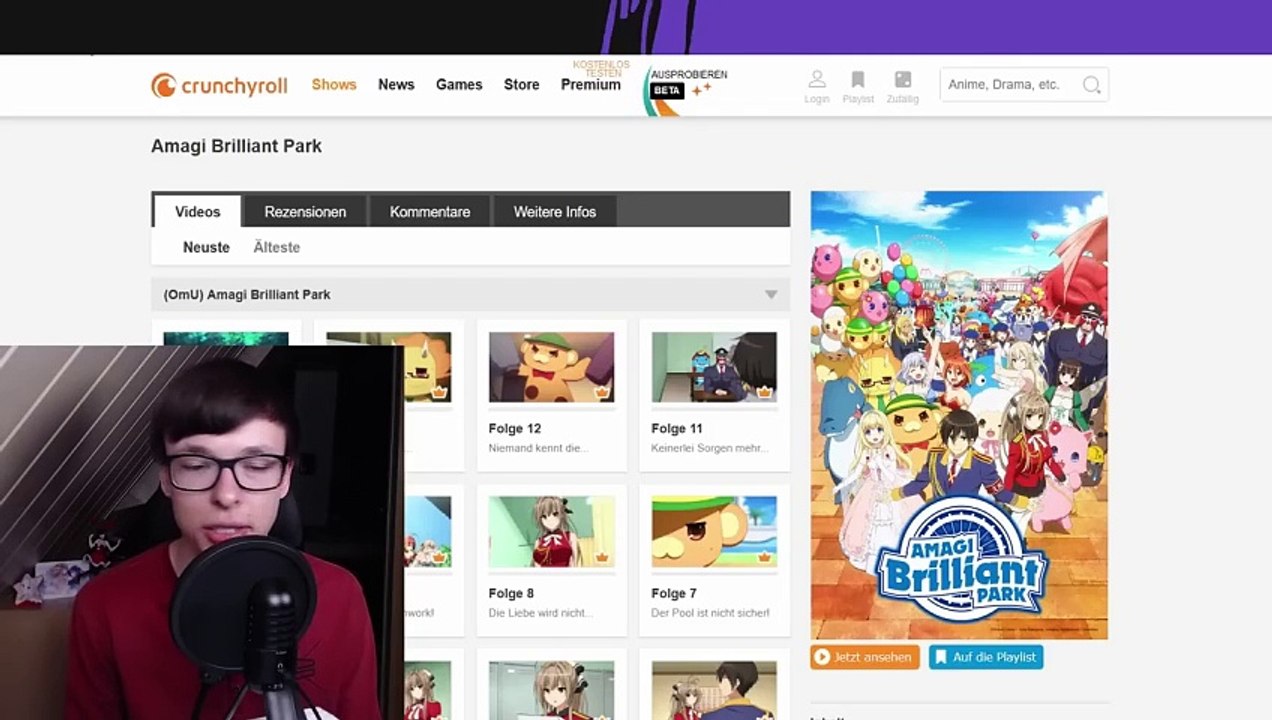
Task: Open the Shows menu
Action: 334,85
